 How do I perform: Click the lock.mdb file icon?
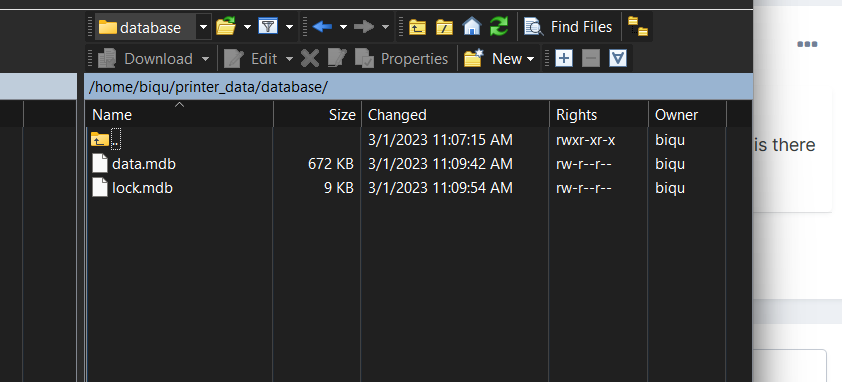[x=100, y=188]
